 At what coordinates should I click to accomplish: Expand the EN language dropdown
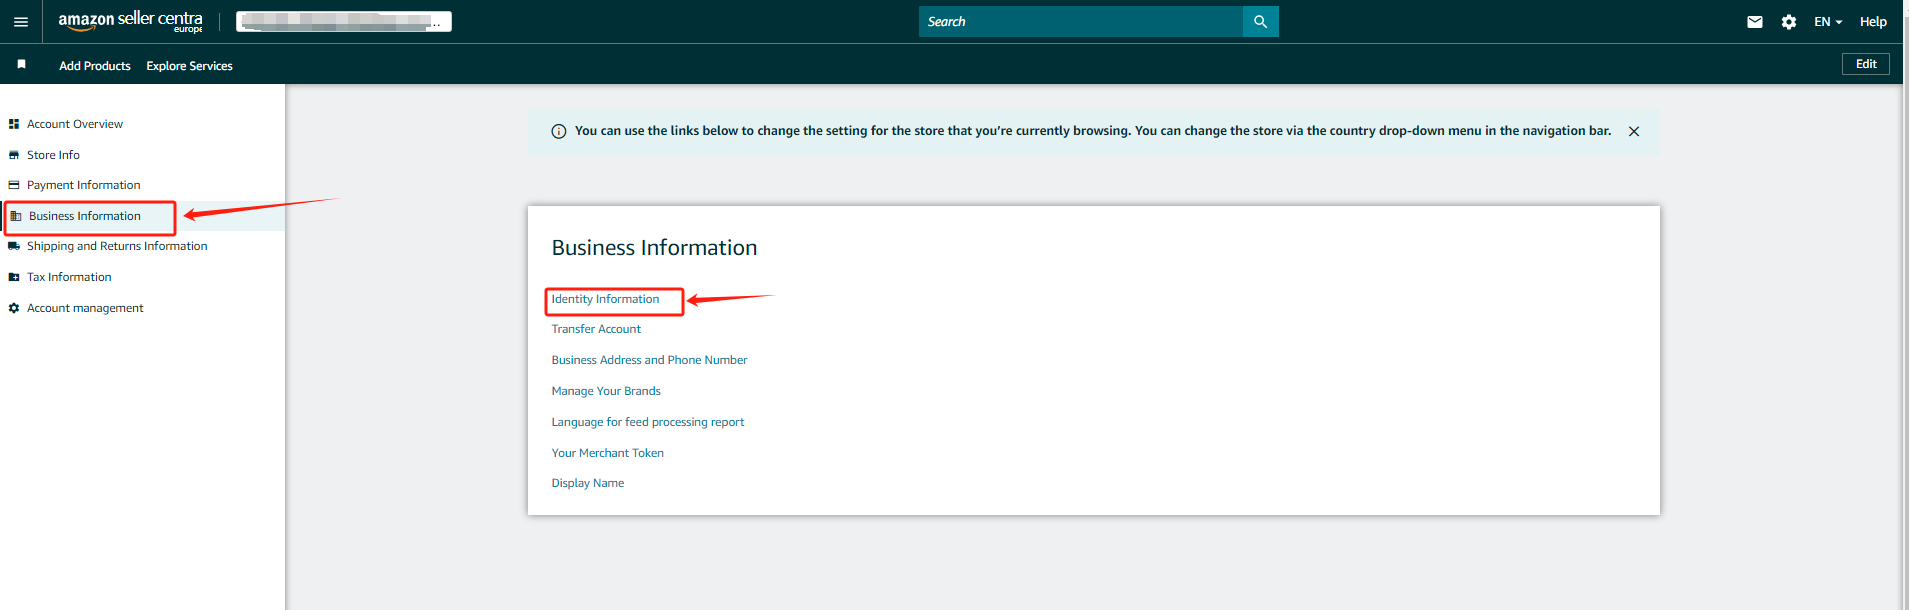coord(1828,21)
